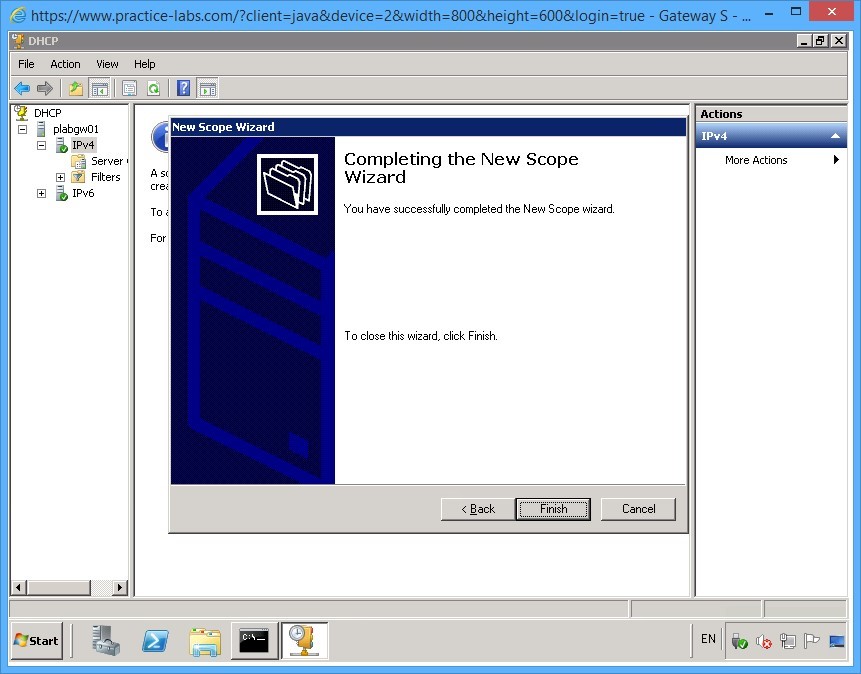Click the Export List toolbar icon
Screen dimensions: 861x674
click(75, 88)
